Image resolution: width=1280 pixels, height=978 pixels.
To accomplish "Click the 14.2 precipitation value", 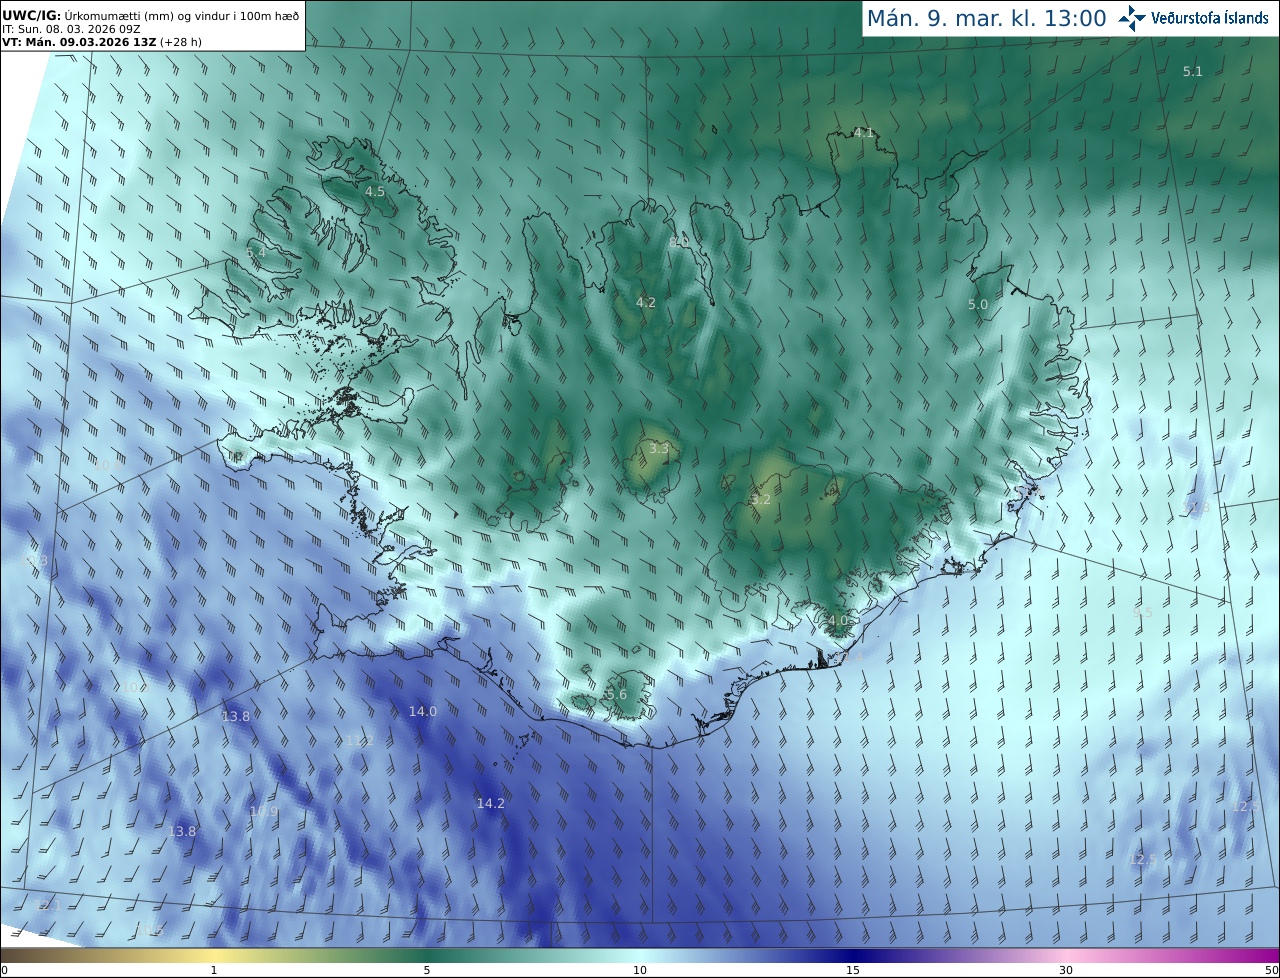I will point(491,803).
